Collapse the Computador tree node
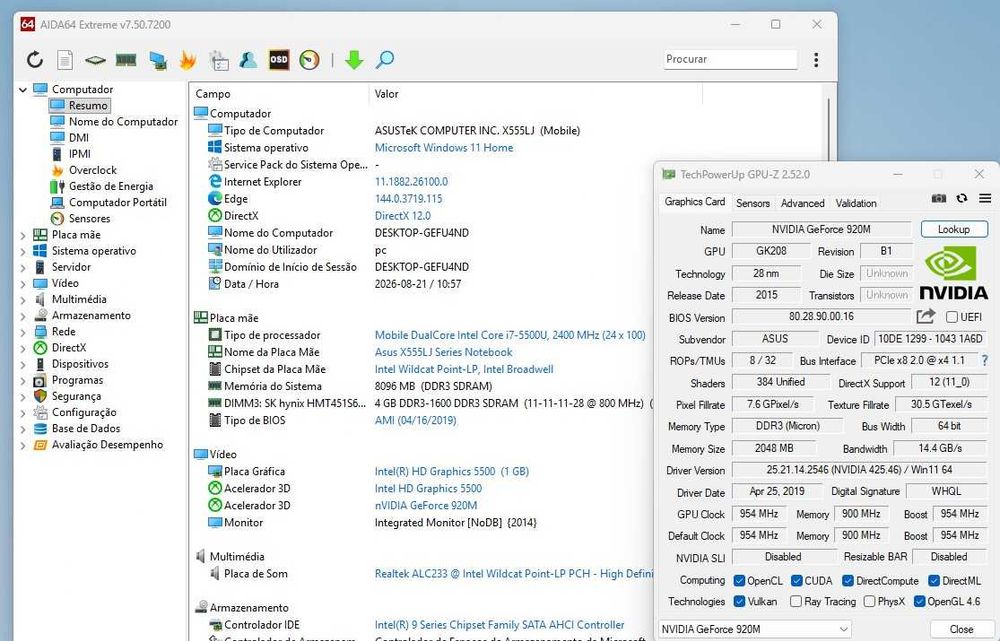The width and height of the screenshot is (1000, 641). [23, 90]
